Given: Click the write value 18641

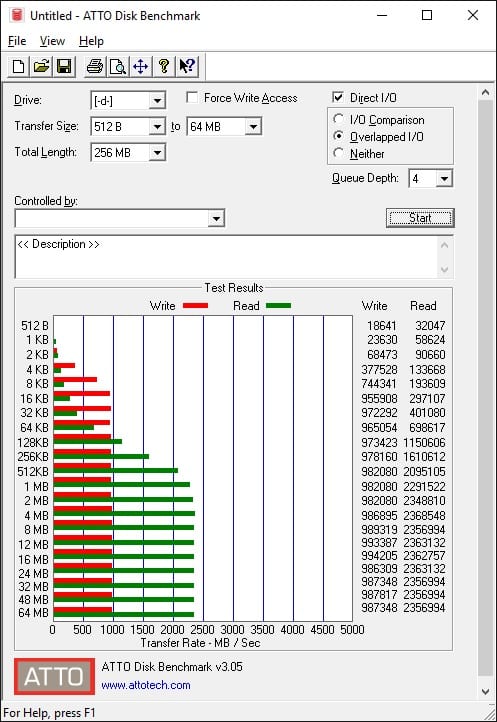Looking at the screenshot, I should point(381,326).
